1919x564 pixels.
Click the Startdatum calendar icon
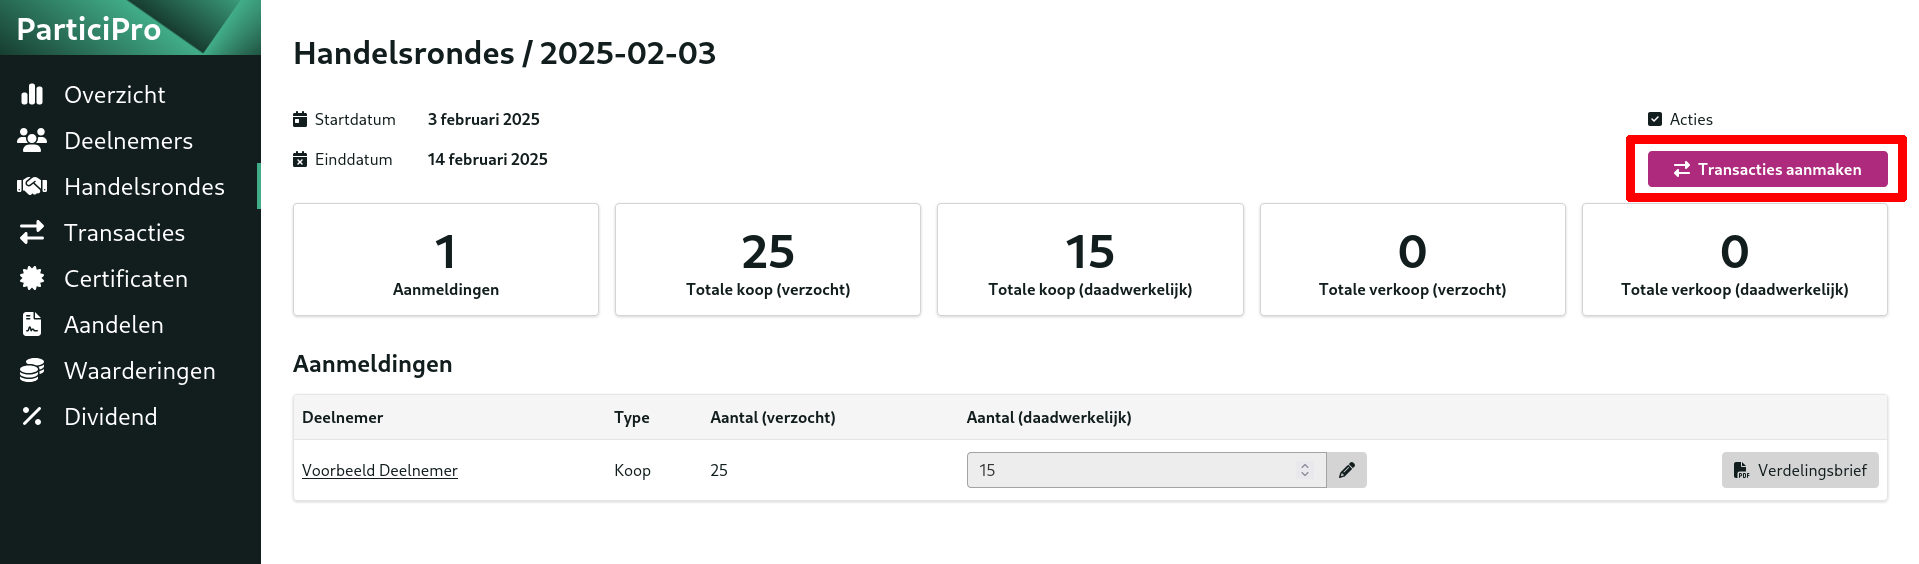pos(300,119)
